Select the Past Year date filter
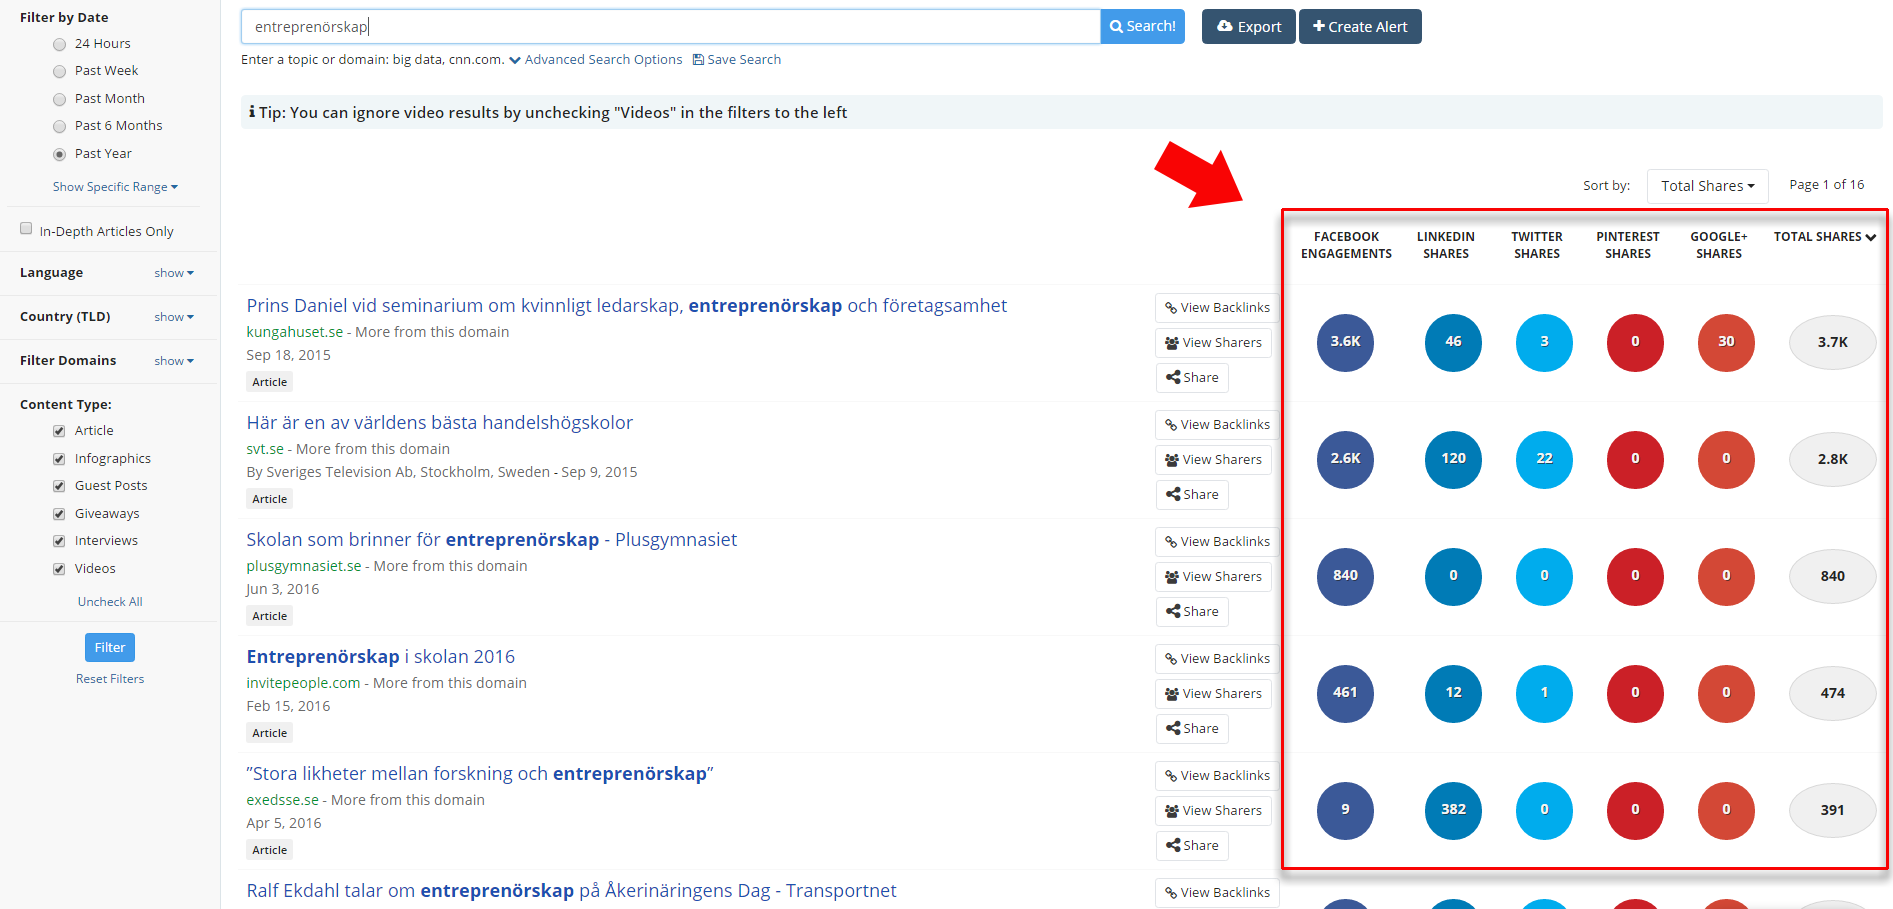1893x909 pixels. point(60,154)
